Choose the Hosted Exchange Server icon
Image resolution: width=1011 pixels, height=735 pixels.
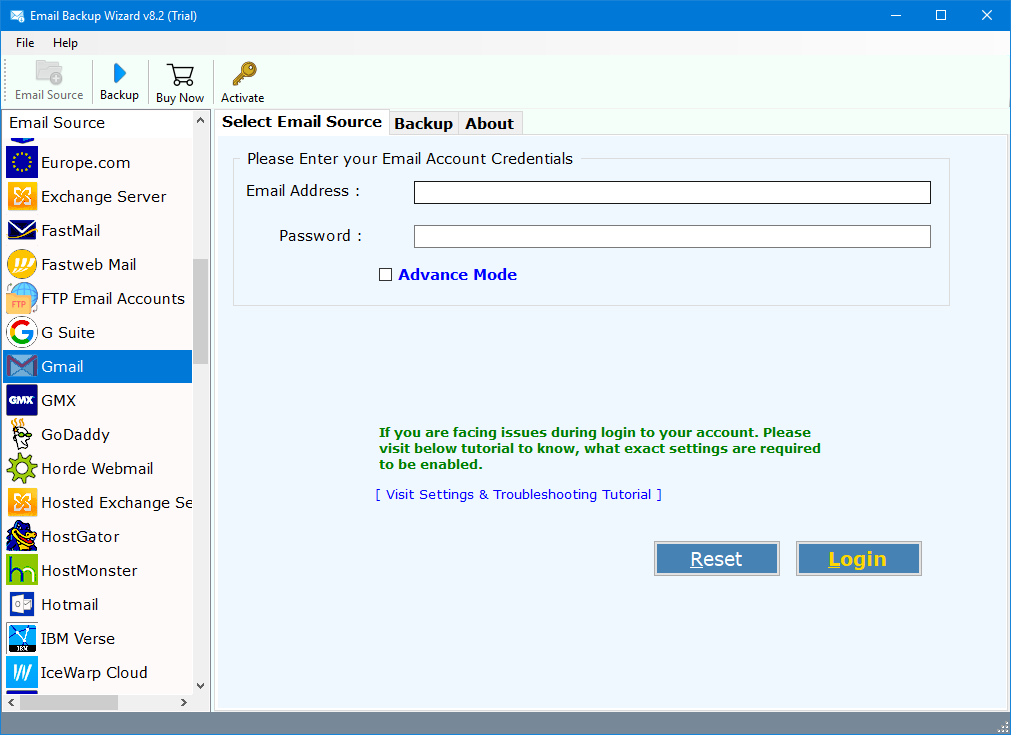[22, 502]
